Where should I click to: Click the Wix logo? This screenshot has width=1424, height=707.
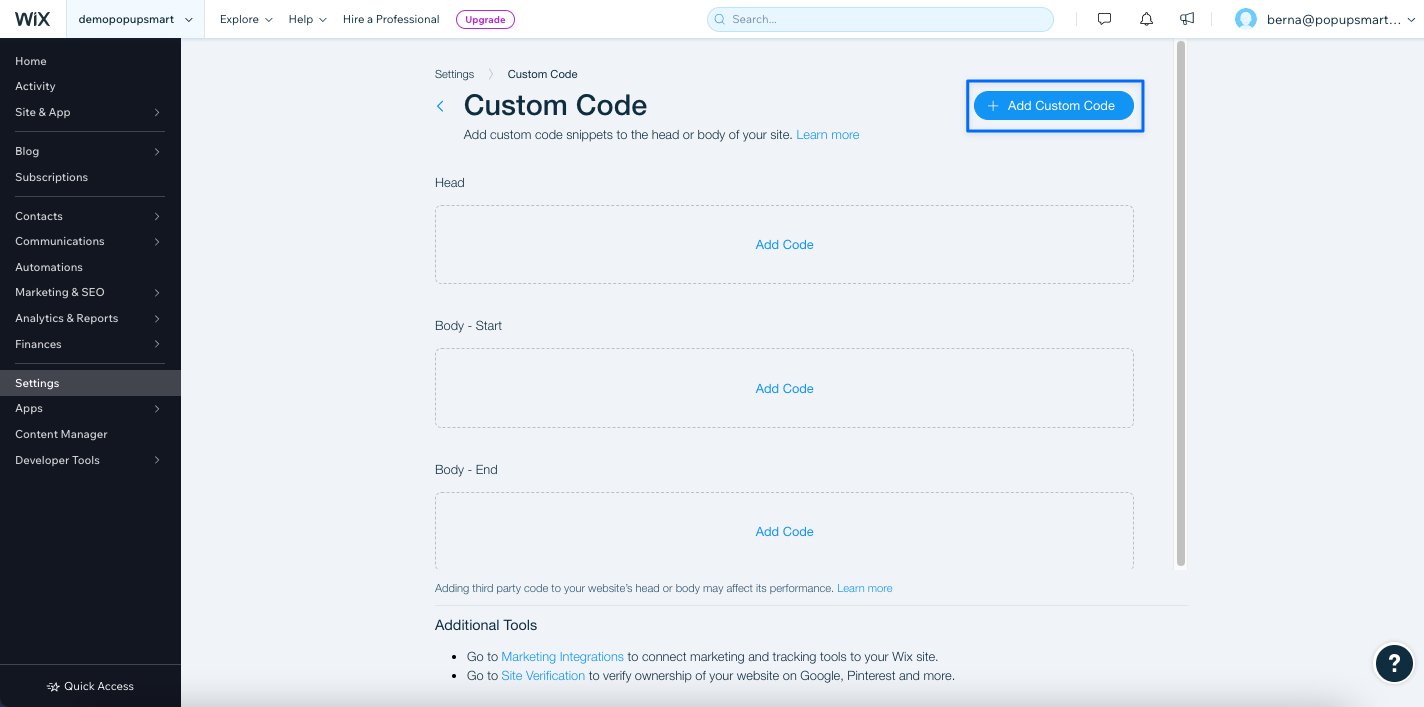pos(32,19)
